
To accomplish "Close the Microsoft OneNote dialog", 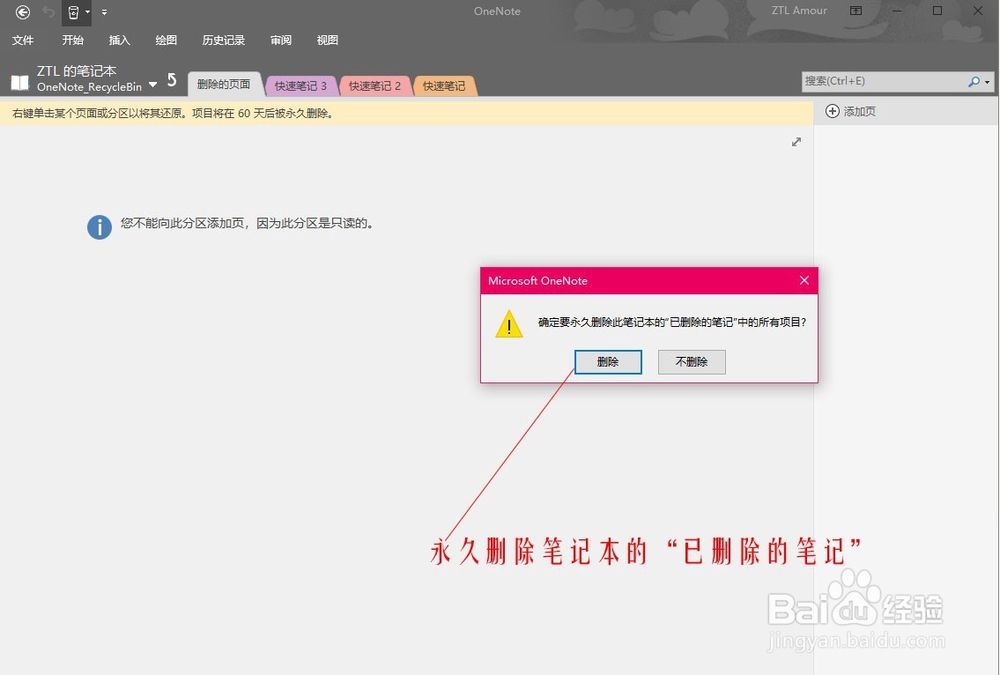I will [x=804, y=280].
